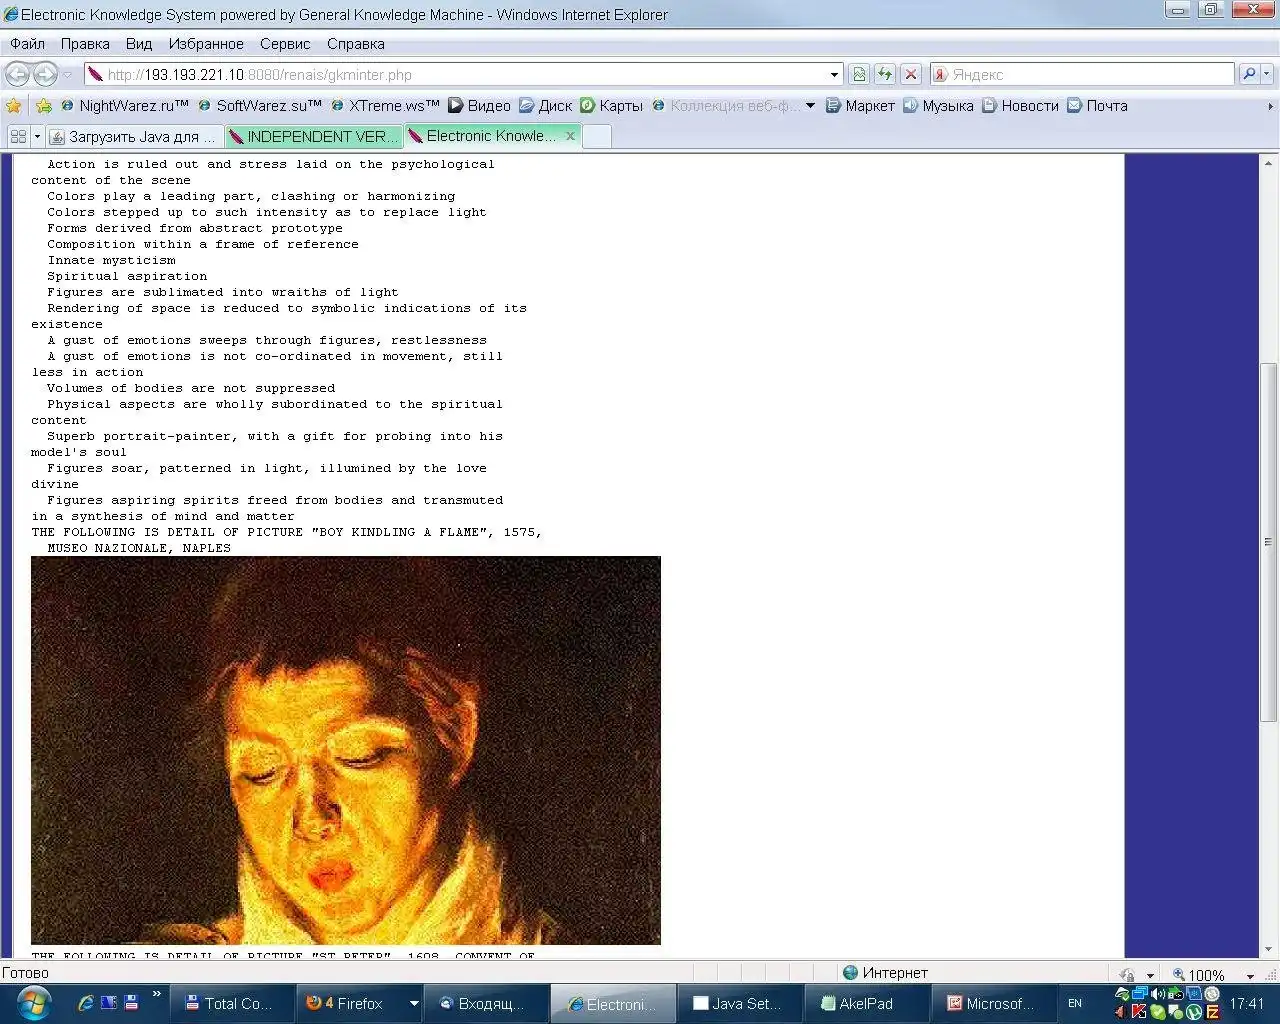Click the scrollbar down arrow

coord(1268,949)
